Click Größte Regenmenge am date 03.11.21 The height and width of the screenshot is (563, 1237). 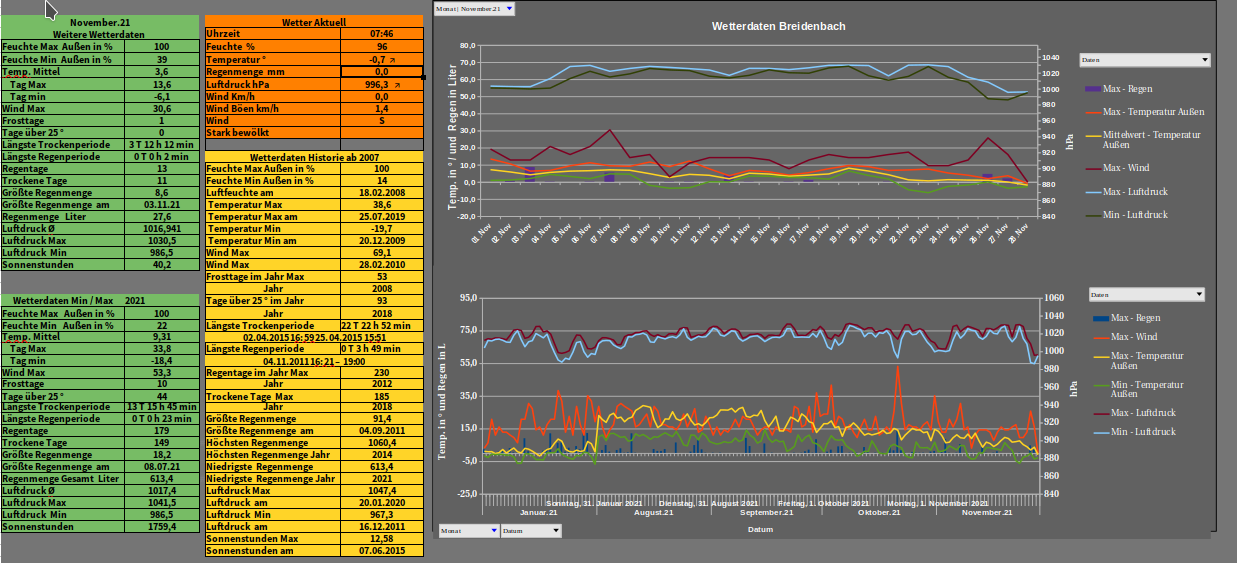click(162, 204)
